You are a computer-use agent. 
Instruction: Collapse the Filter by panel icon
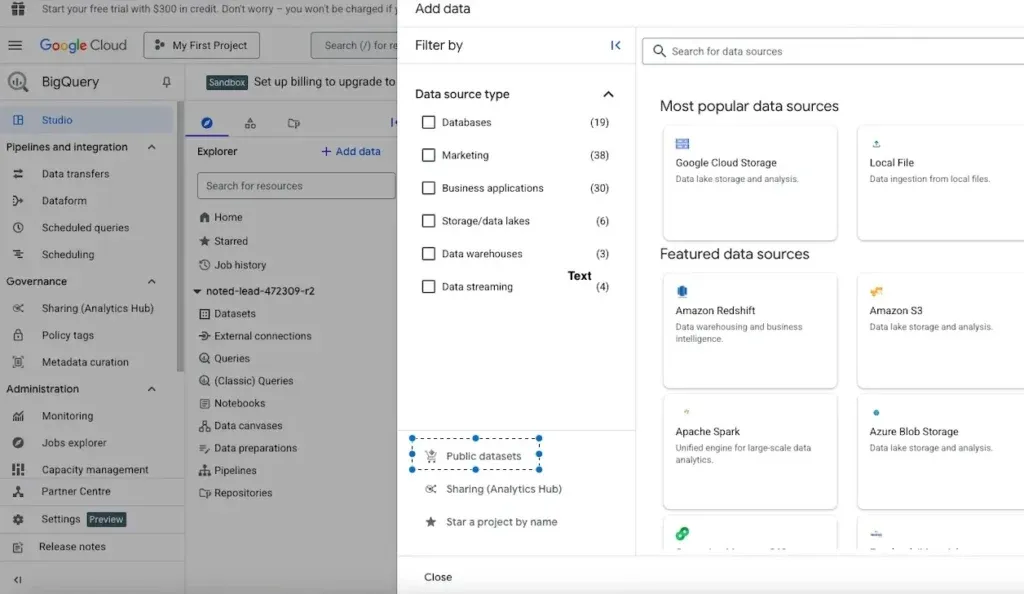pos(615,45)
